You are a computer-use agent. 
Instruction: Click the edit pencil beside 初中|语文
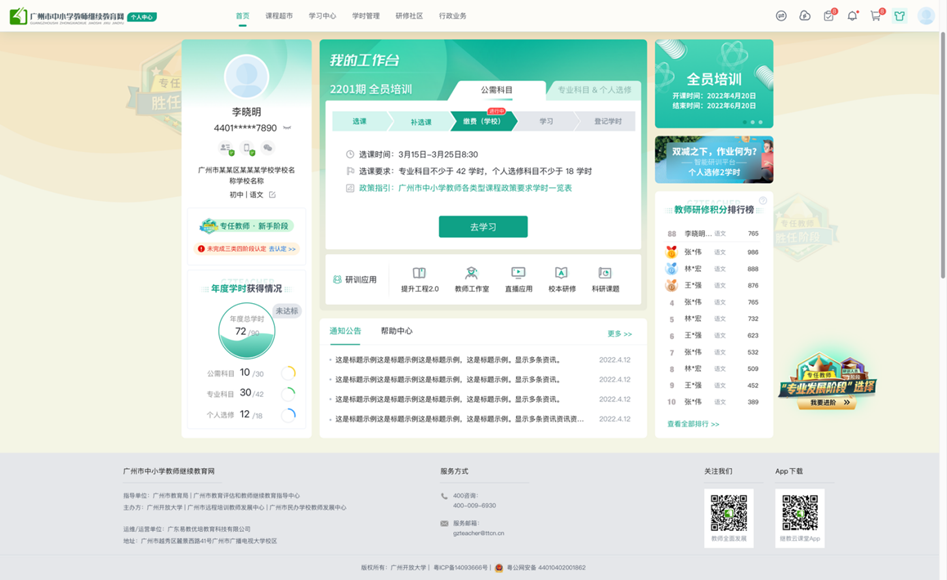[273, 195]
